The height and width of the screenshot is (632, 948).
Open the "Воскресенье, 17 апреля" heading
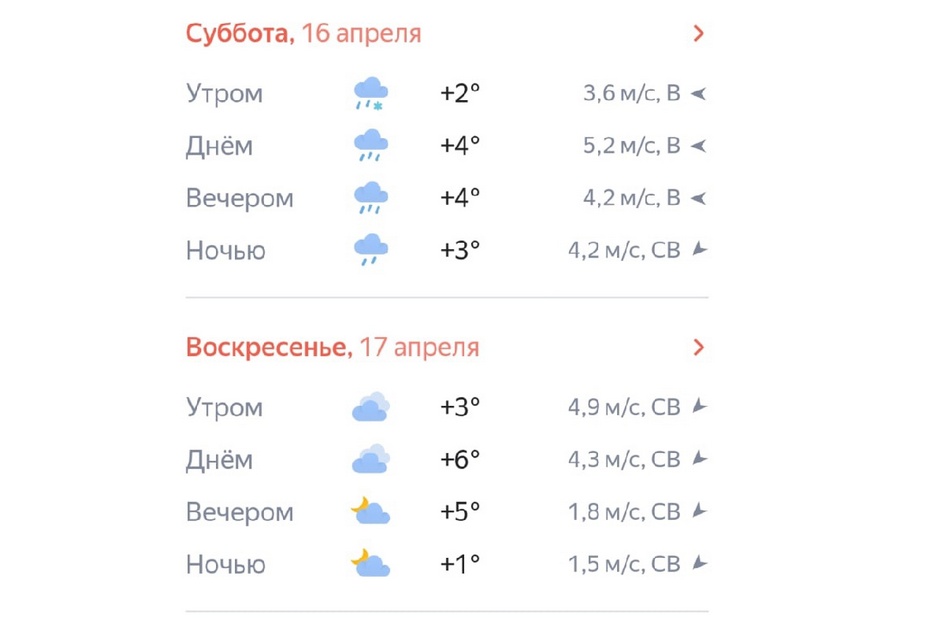(x=332, y=348)
